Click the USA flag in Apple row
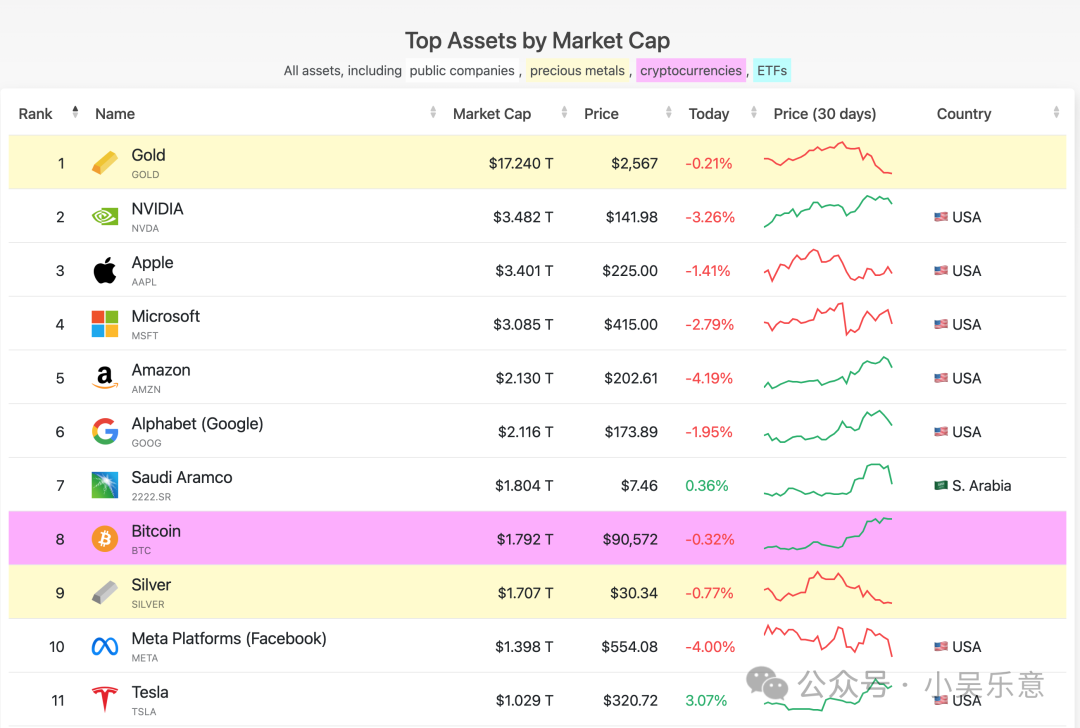 (941, 271)
